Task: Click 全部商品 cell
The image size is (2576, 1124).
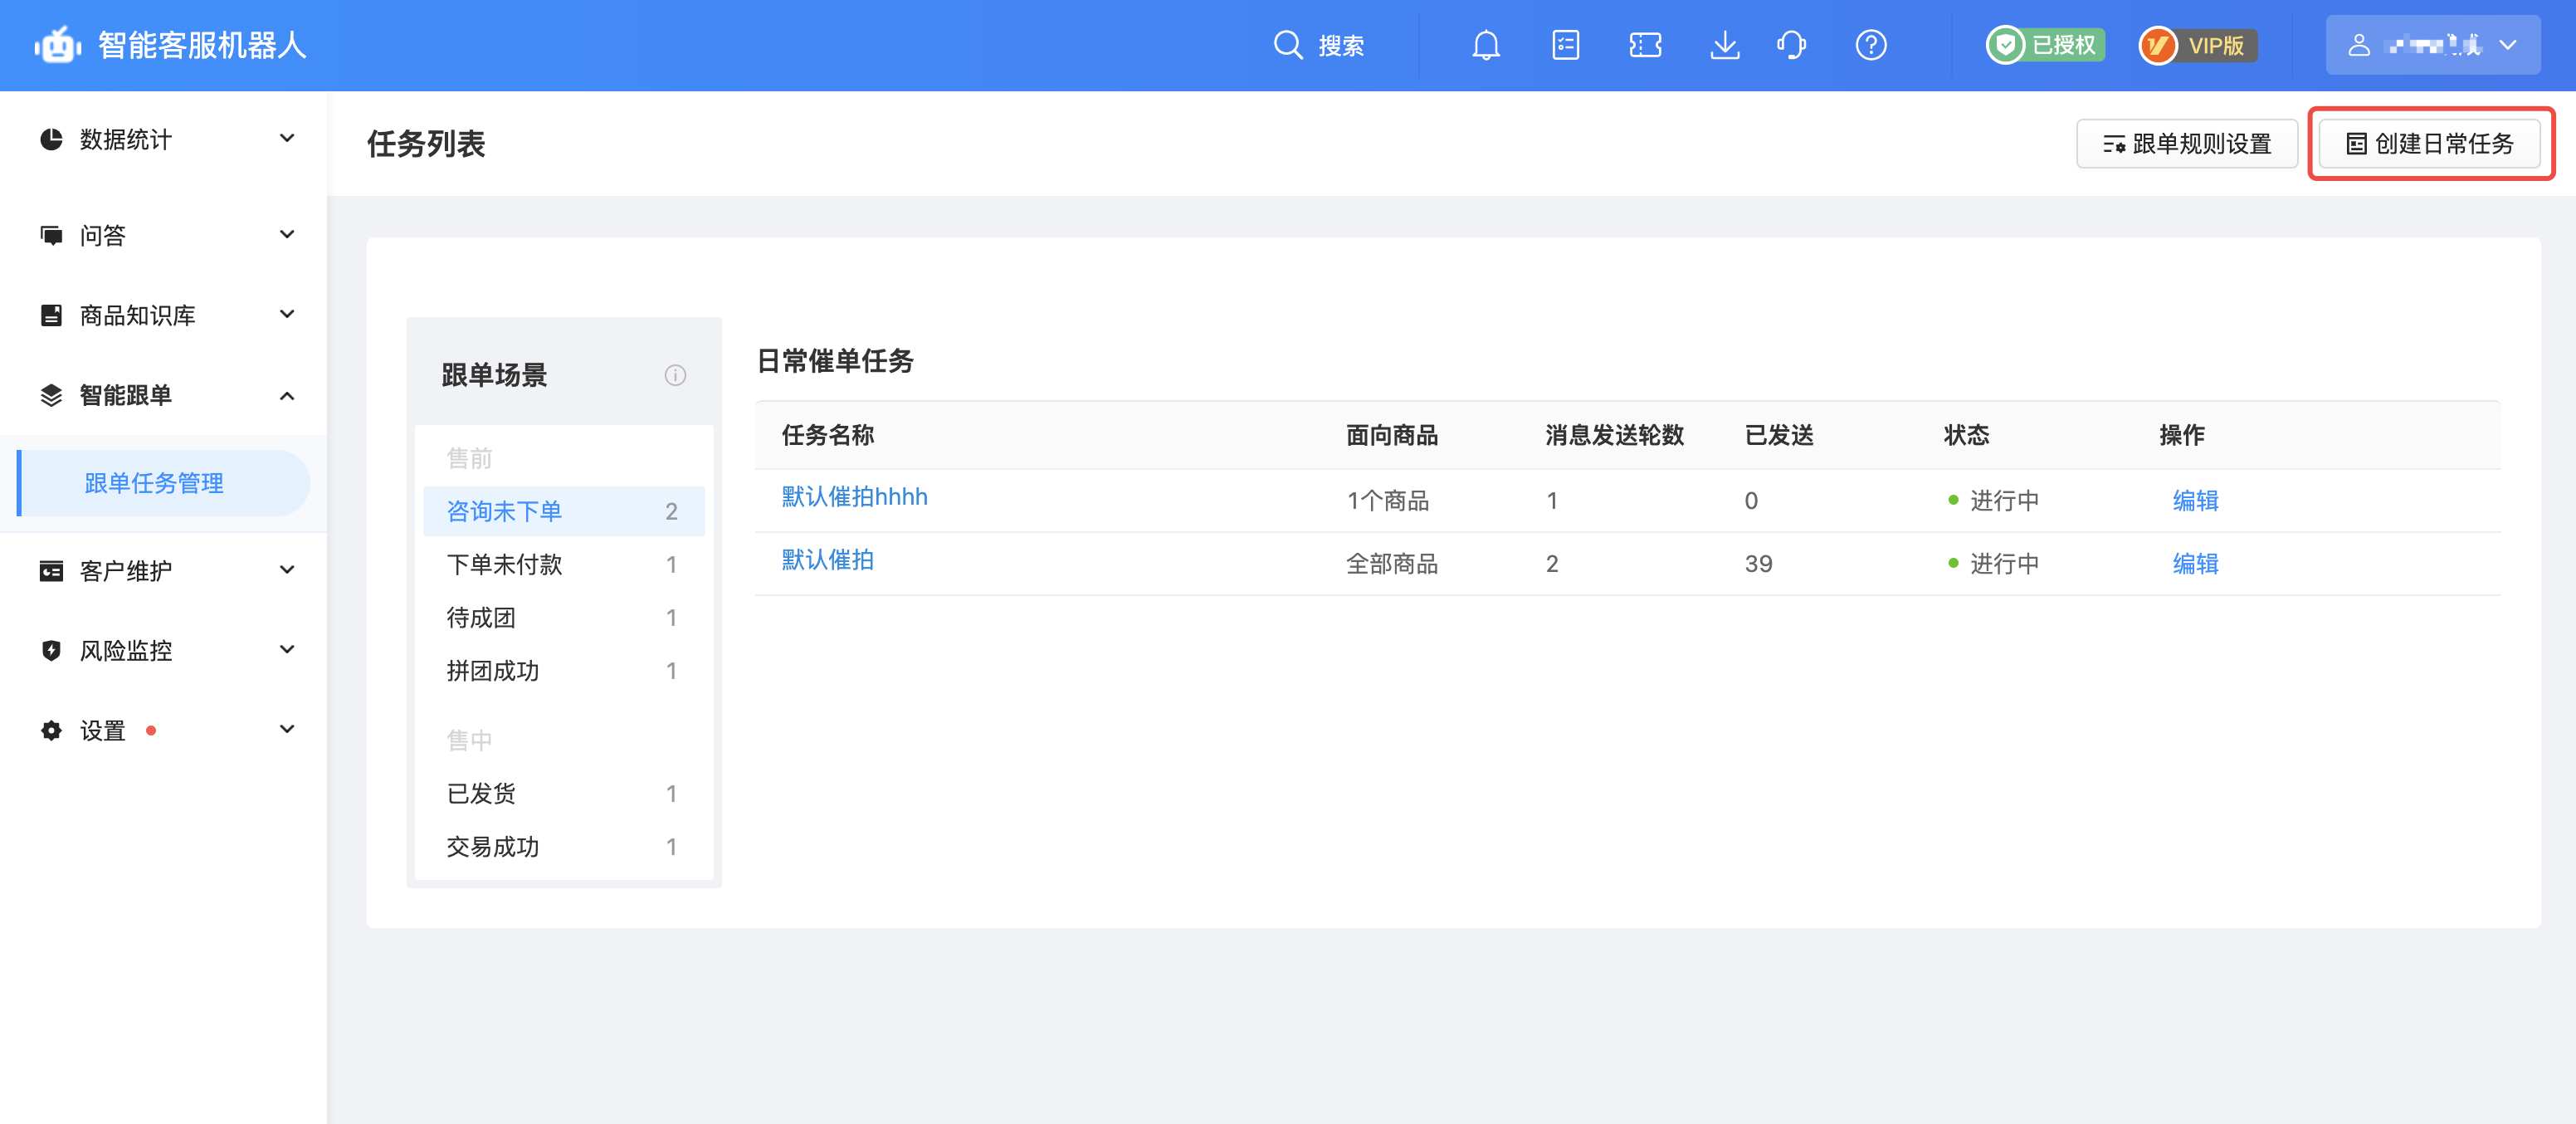Action: [1392, 563]
